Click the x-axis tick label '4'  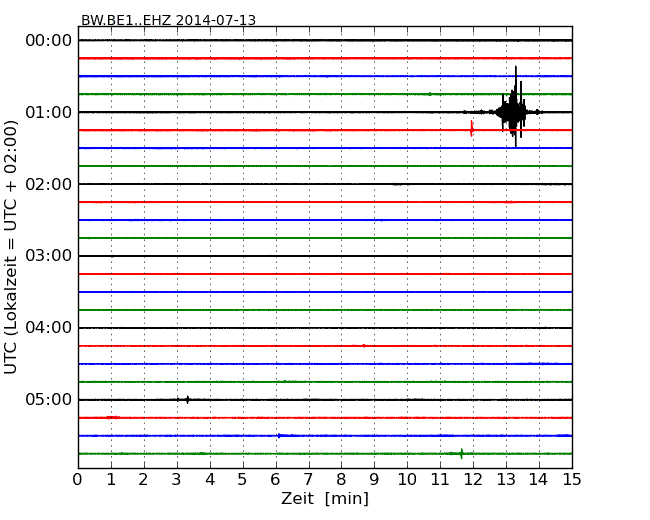210,480
